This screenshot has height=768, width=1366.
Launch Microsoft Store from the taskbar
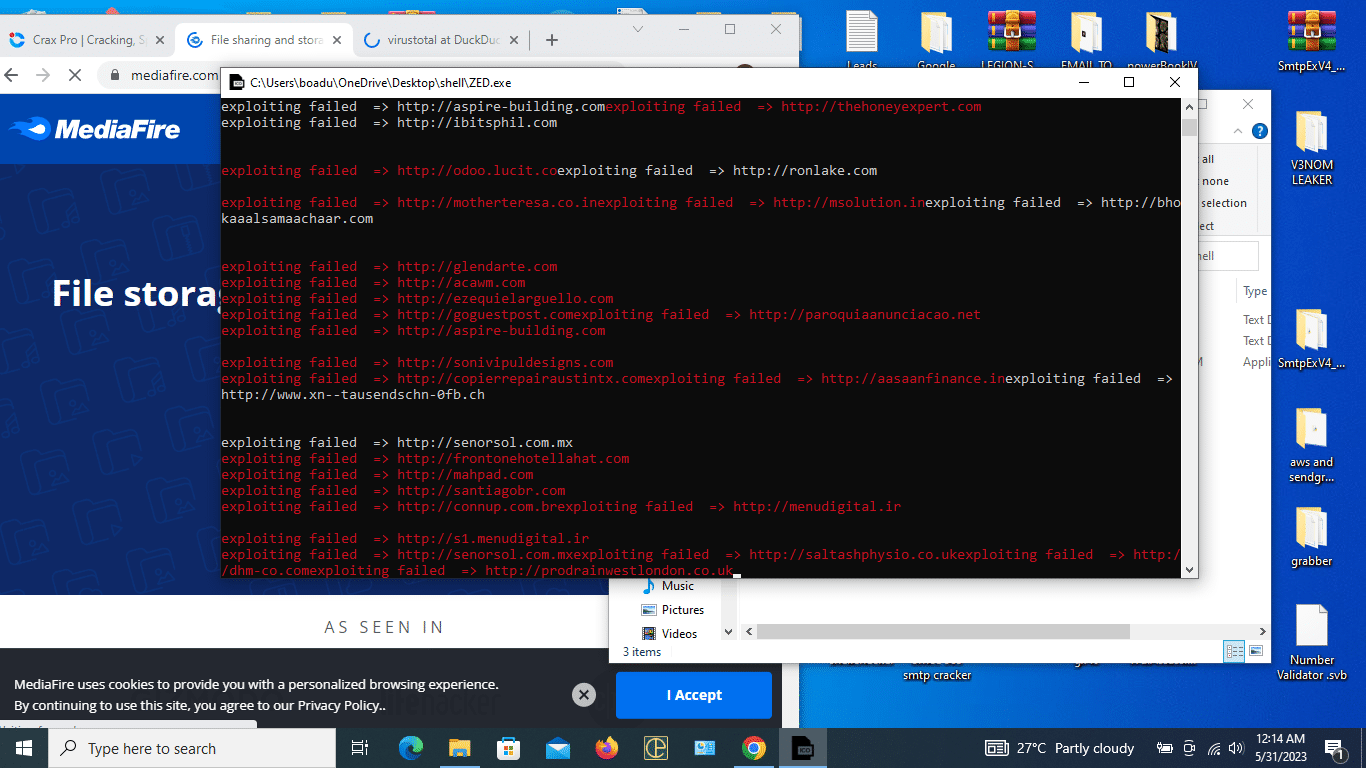[509, 747]
